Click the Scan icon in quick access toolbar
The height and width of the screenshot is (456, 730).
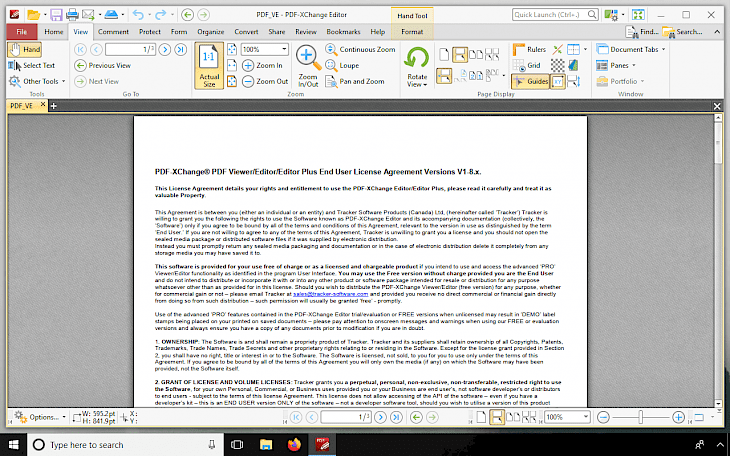coord(111,15)
